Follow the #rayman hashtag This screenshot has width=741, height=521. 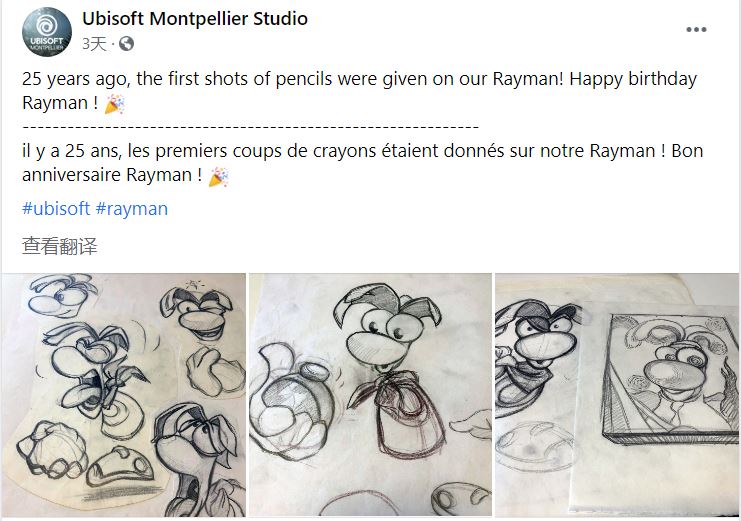pos(132,208)
